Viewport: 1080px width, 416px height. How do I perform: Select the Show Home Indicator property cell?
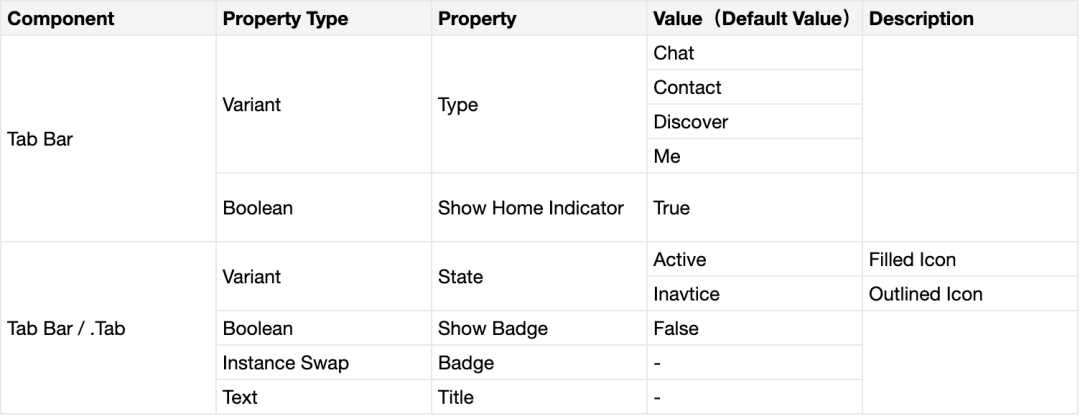(x=539, y=207)
